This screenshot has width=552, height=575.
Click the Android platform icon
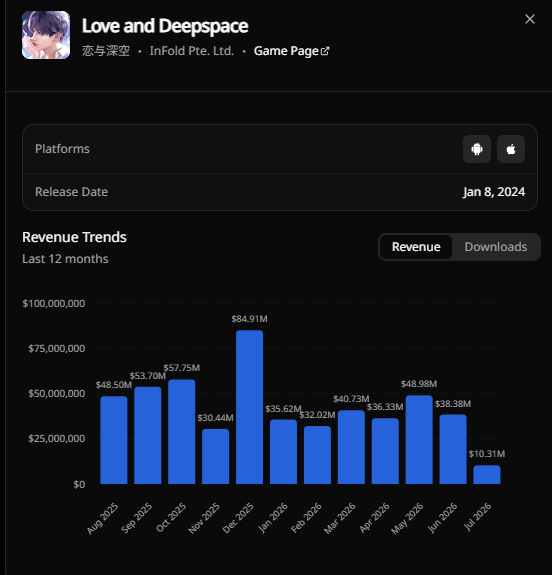point(476,149)
